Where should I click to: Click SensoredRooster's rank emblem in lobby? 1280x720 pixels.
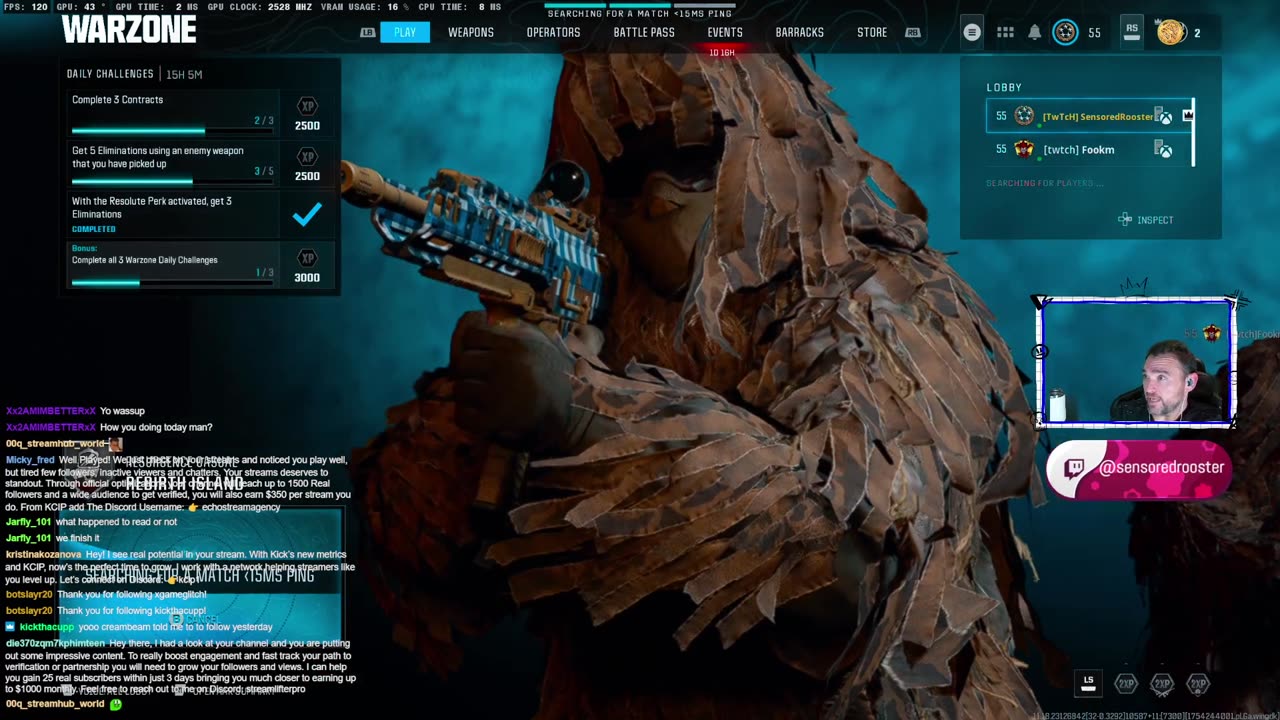tap(1024, 116)
